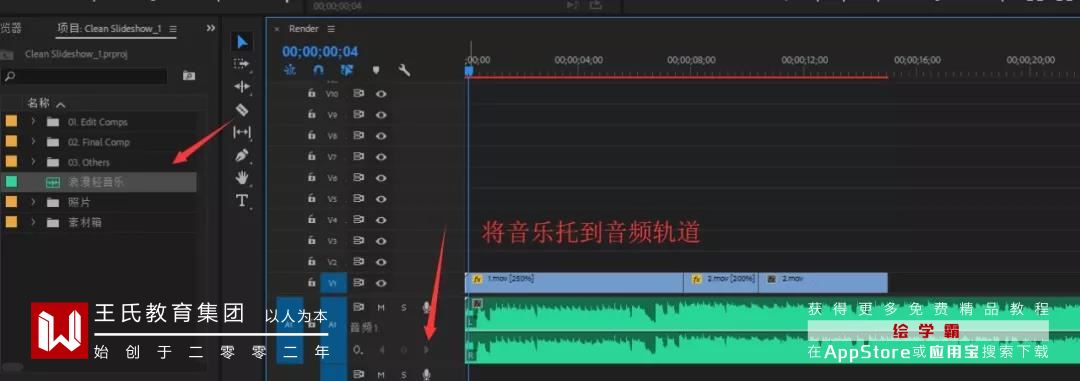Select the 浪漫轻音乐 audio item

pyautogui.click(x=96, y=183)
